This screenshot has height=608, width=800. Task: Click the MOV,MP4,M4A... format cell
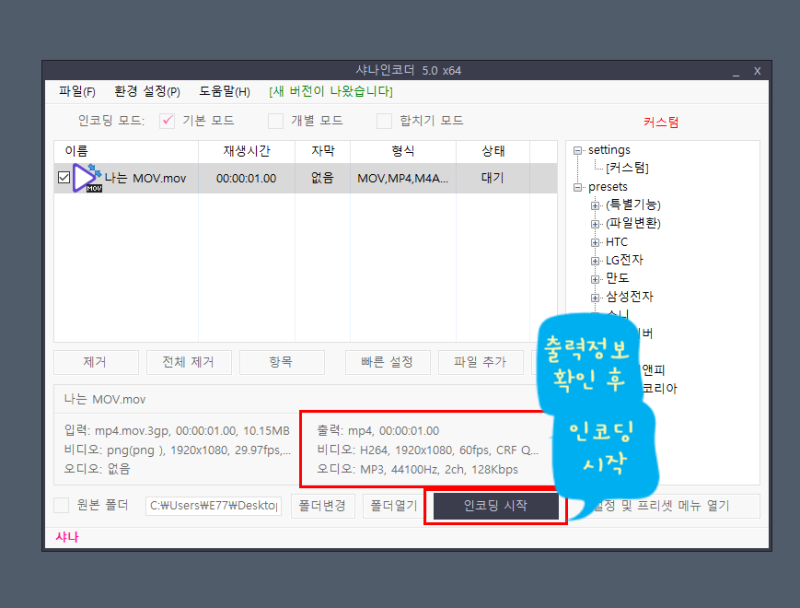(x=403, y=178)
